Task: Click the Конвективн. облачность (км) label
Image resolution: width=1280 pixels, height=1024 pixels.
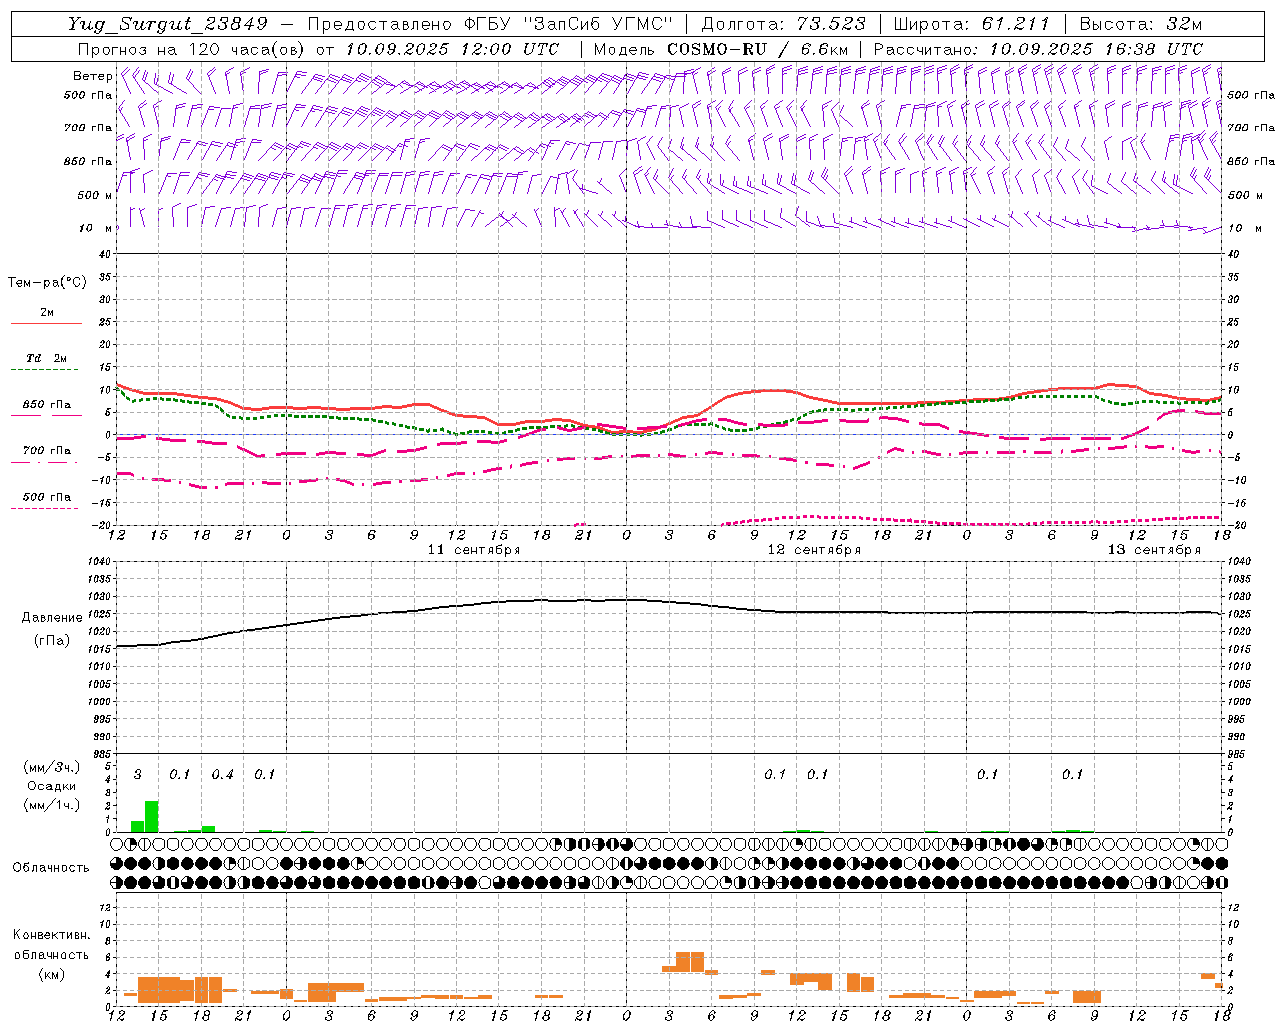Action: (x=51, y=954)
